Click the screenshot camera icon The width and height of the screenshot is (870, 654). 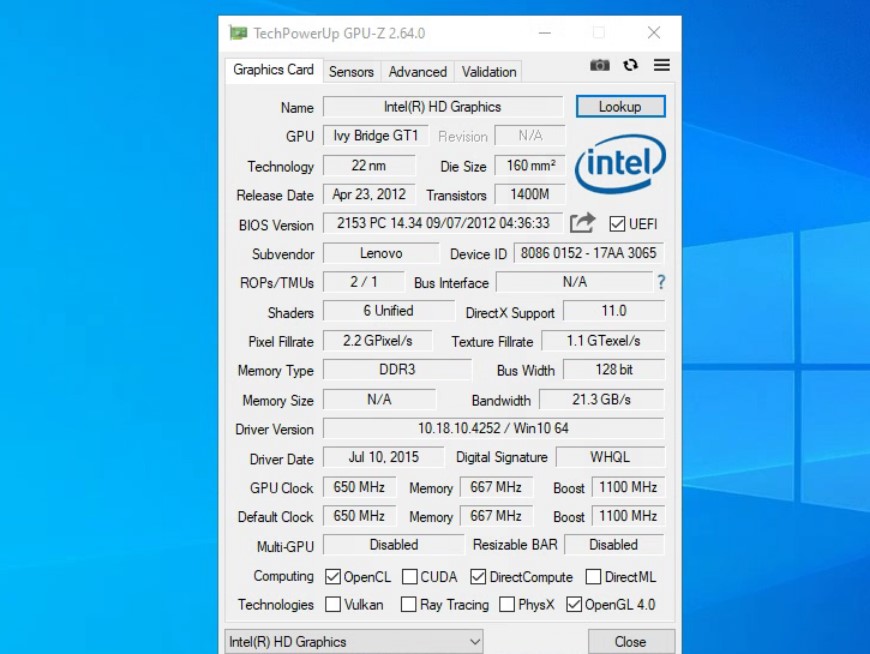click(599, 65)
